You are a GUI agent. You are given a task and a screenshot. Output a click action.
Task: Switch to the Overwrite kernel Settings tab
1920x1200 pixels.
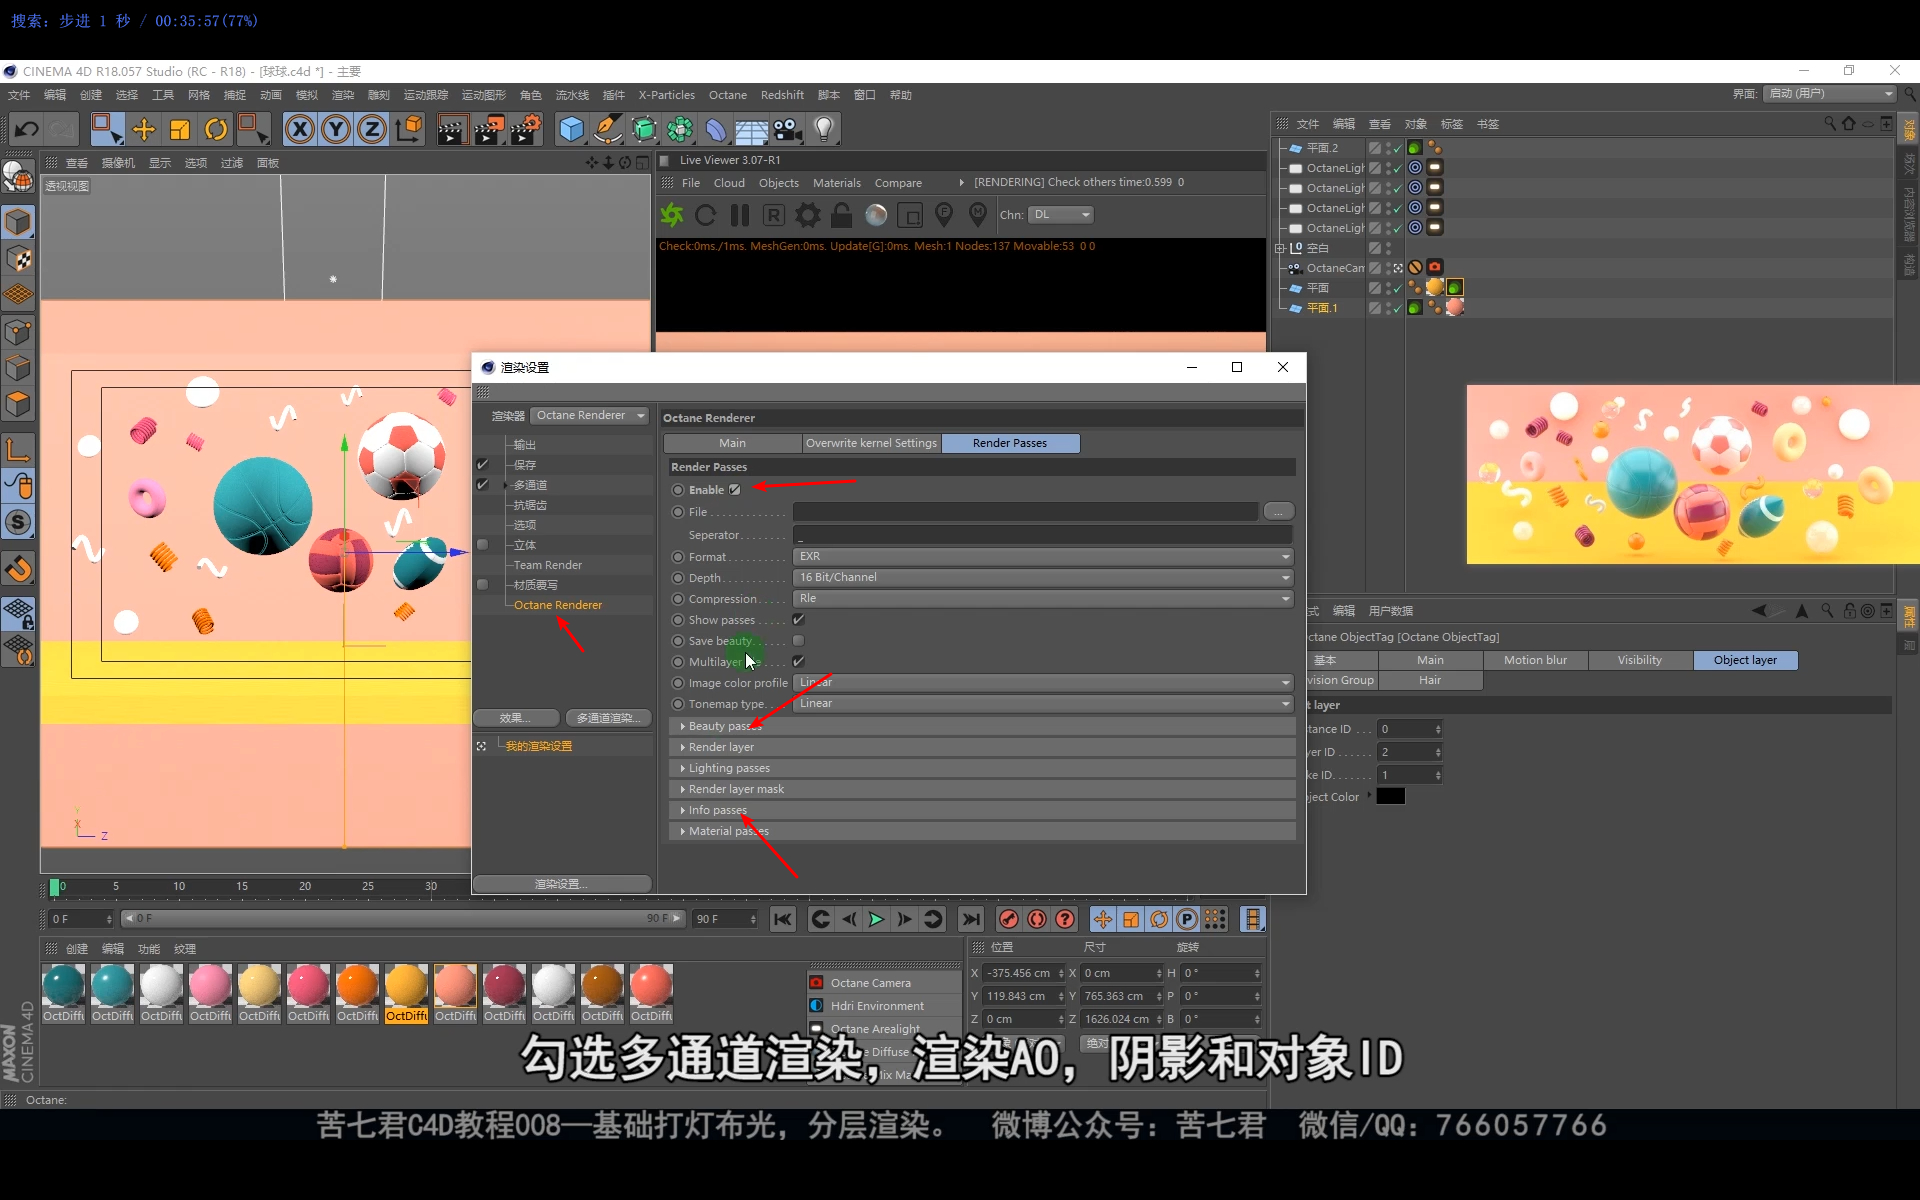[871, 443]
